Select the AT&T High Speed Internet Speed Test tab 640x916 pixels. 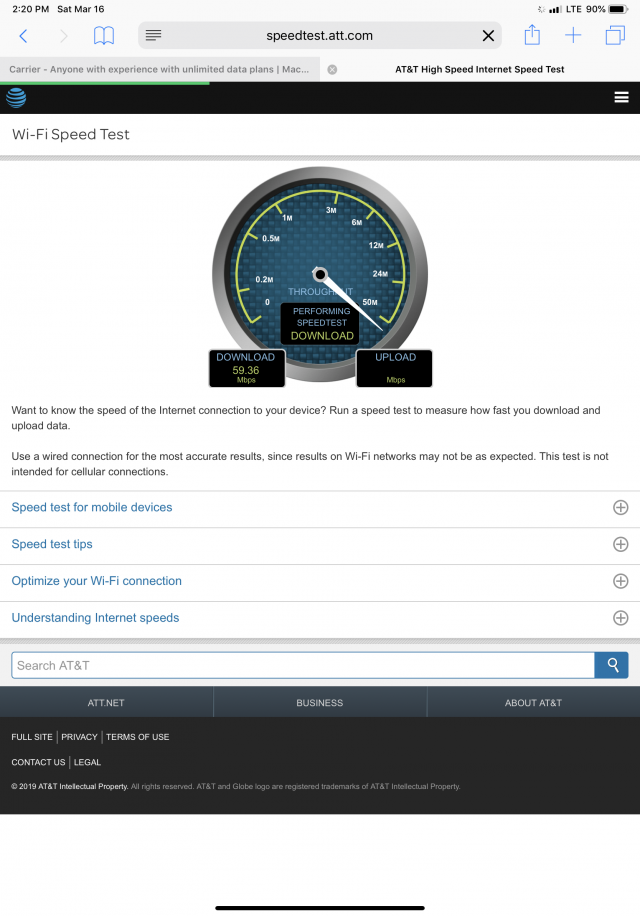point(479,69)
